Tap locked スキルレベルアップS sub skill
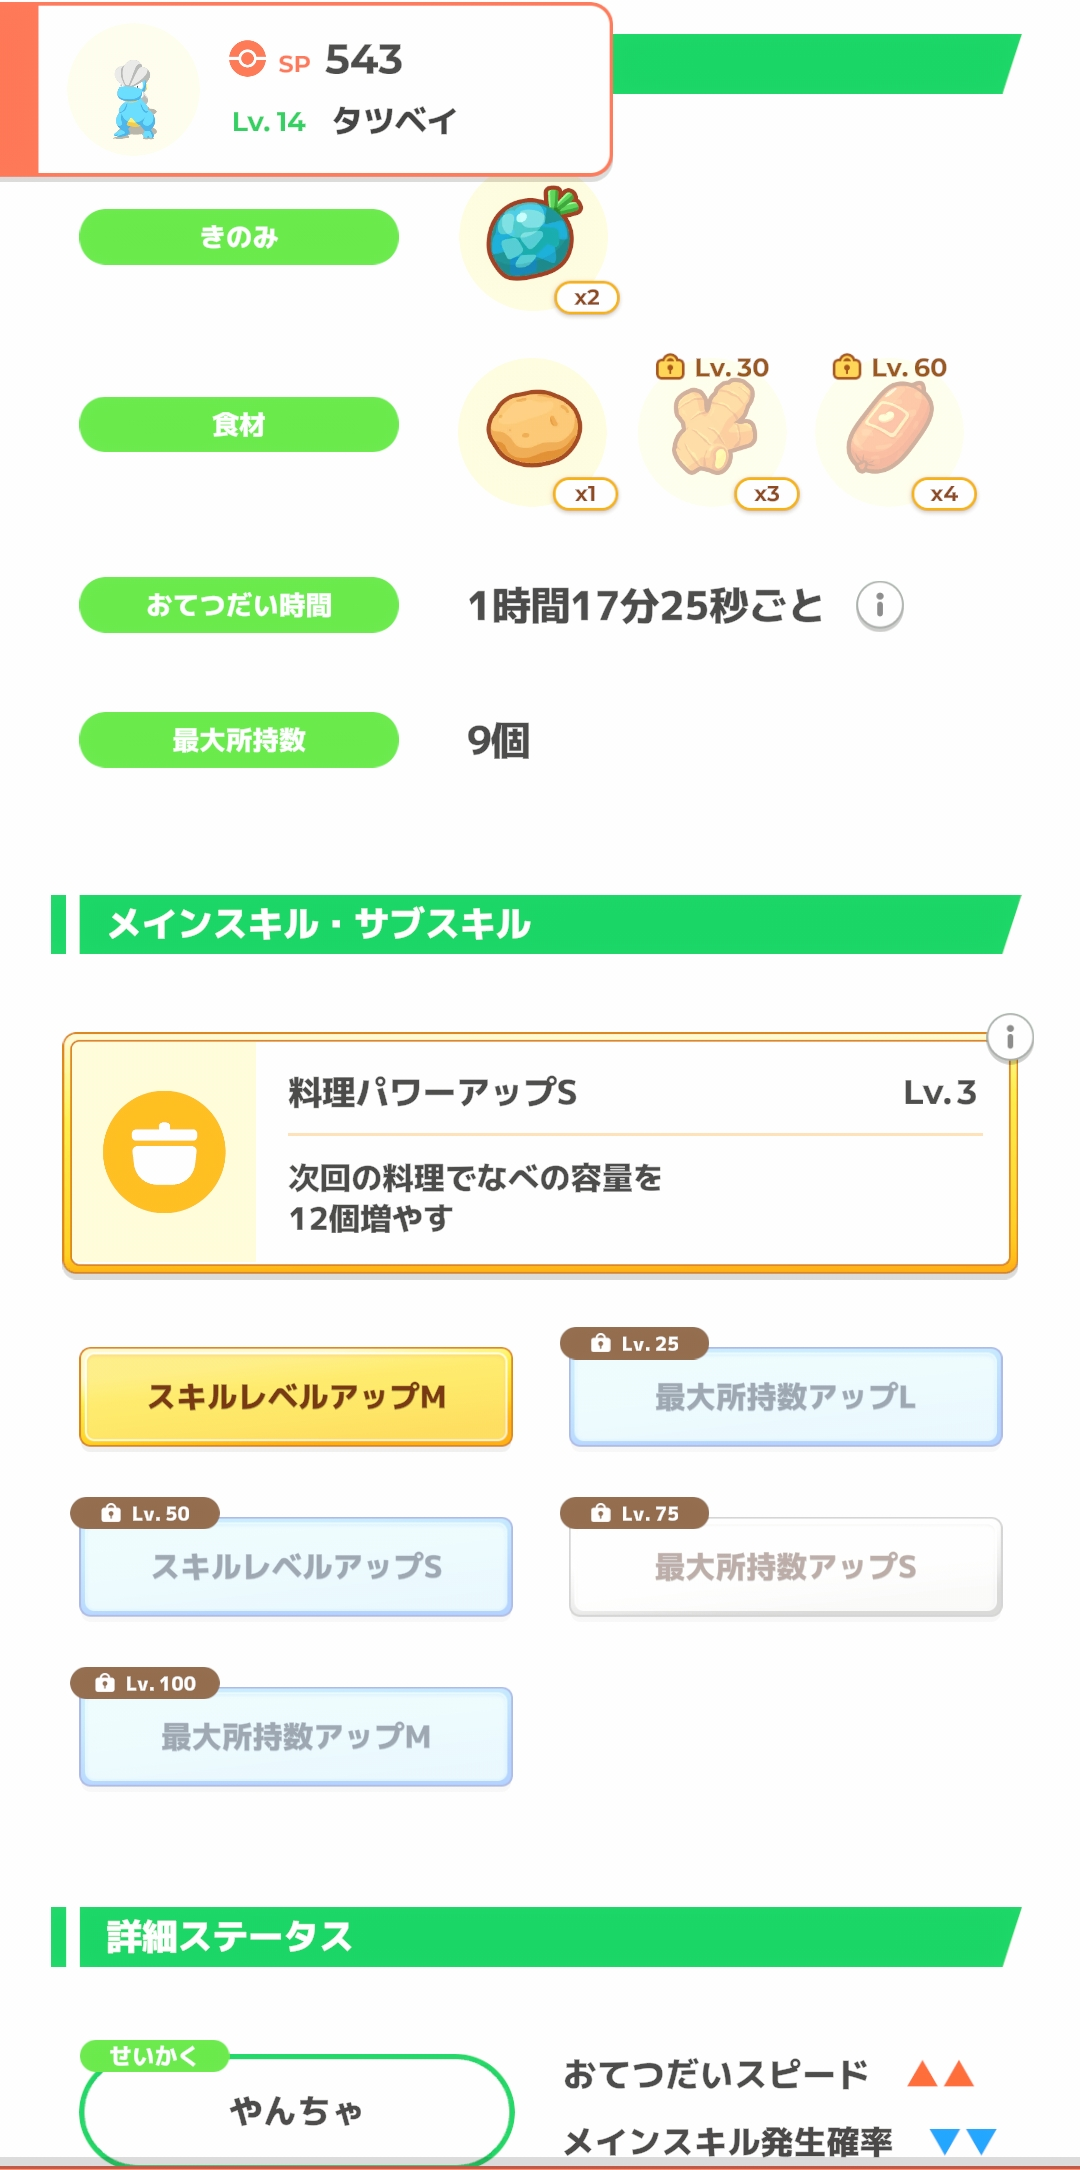This screenshot has width=1080, height=2170. point(296,1567)
